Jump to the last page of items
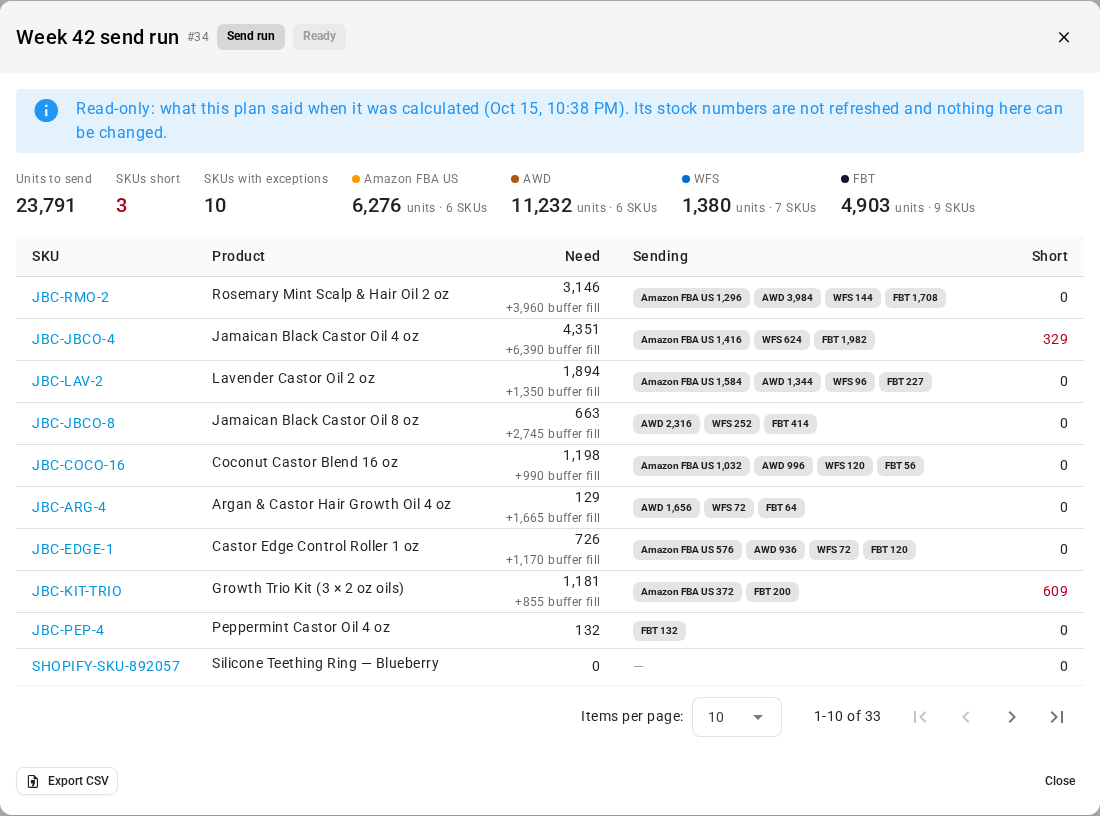This screenshot has height=816, width=1100. pos(1057,717)
